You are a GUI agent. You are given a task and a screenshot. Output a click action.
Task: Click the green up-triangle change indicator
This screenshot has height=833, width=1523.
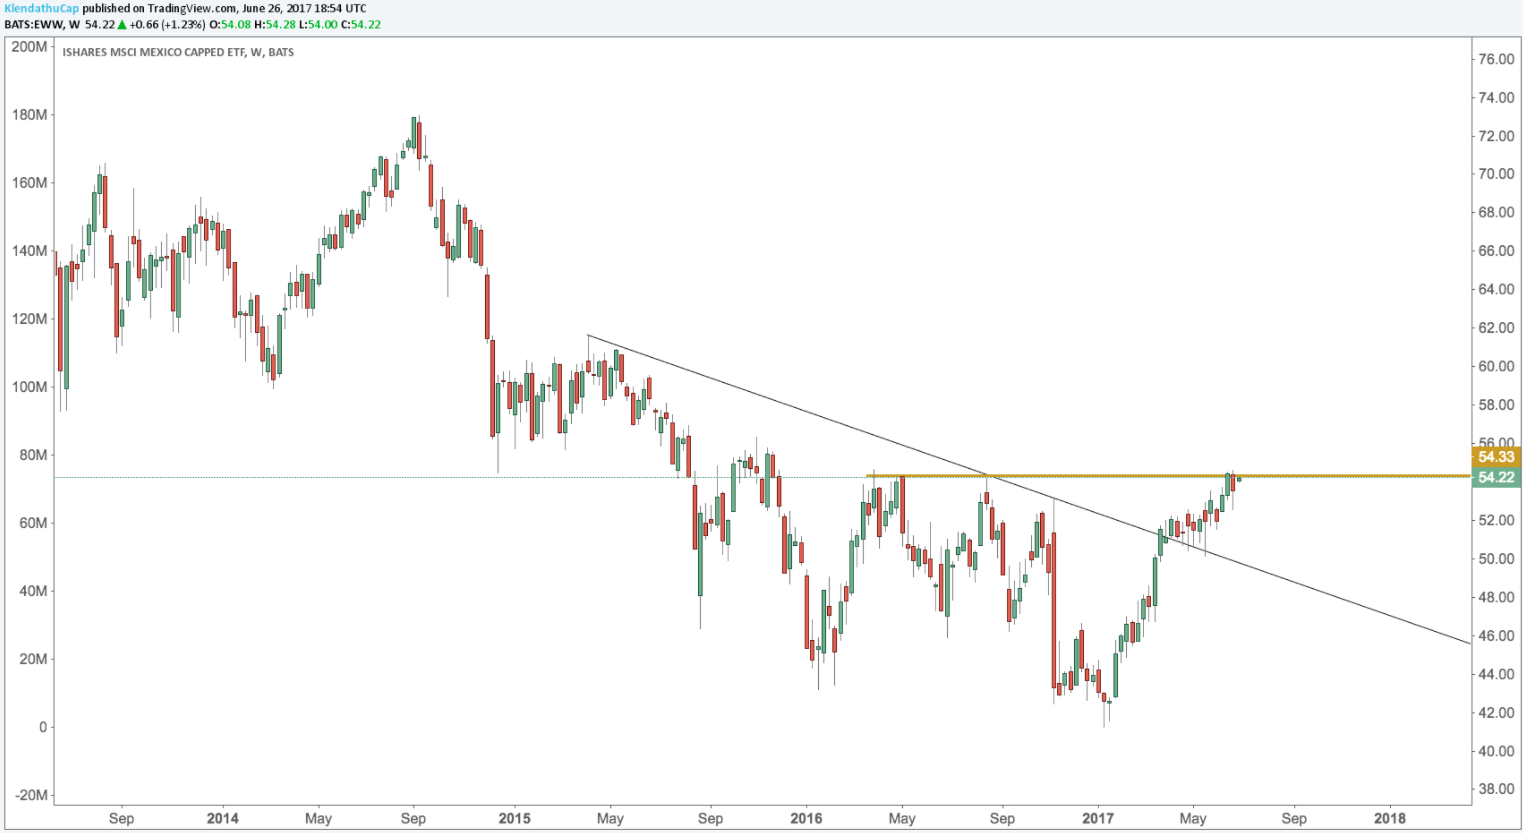[x=122, y=24]
